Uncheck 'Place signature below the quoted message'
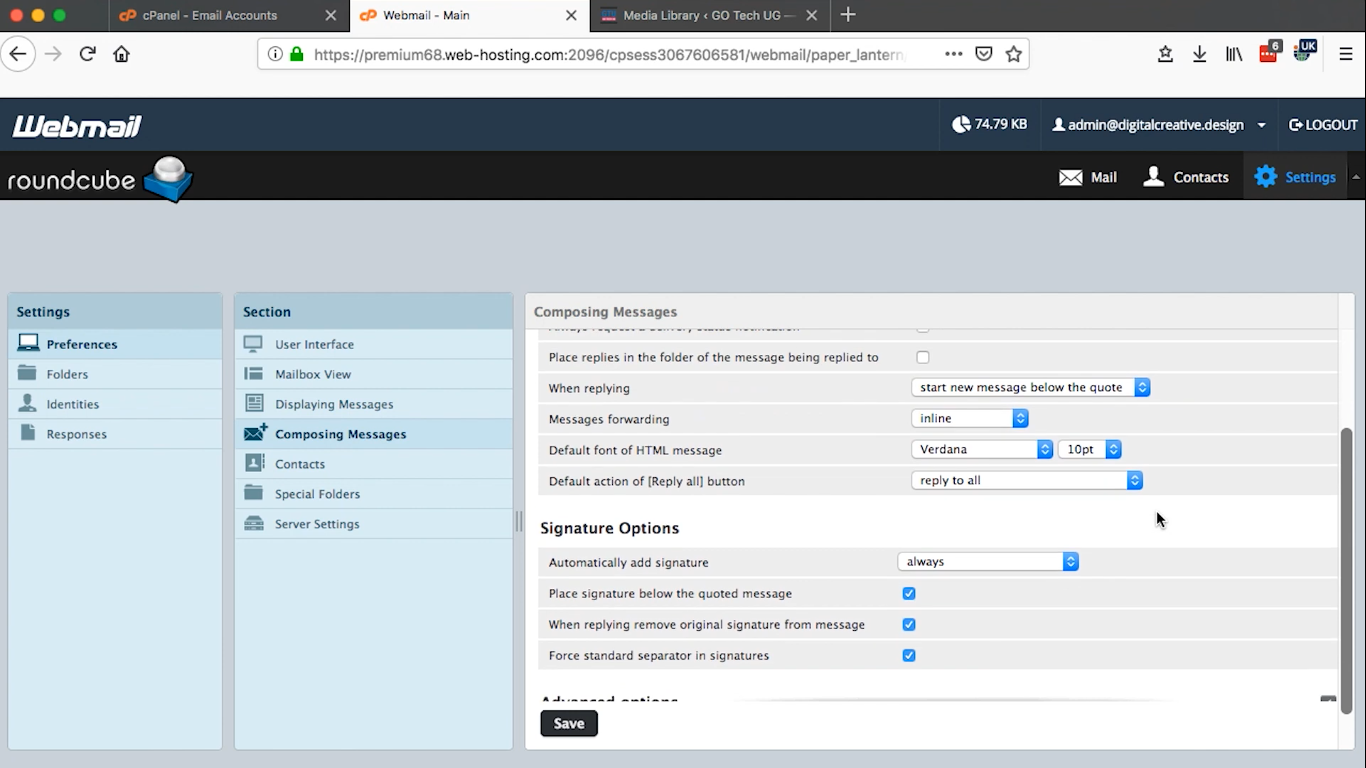1366x768 pixels. 909,593
